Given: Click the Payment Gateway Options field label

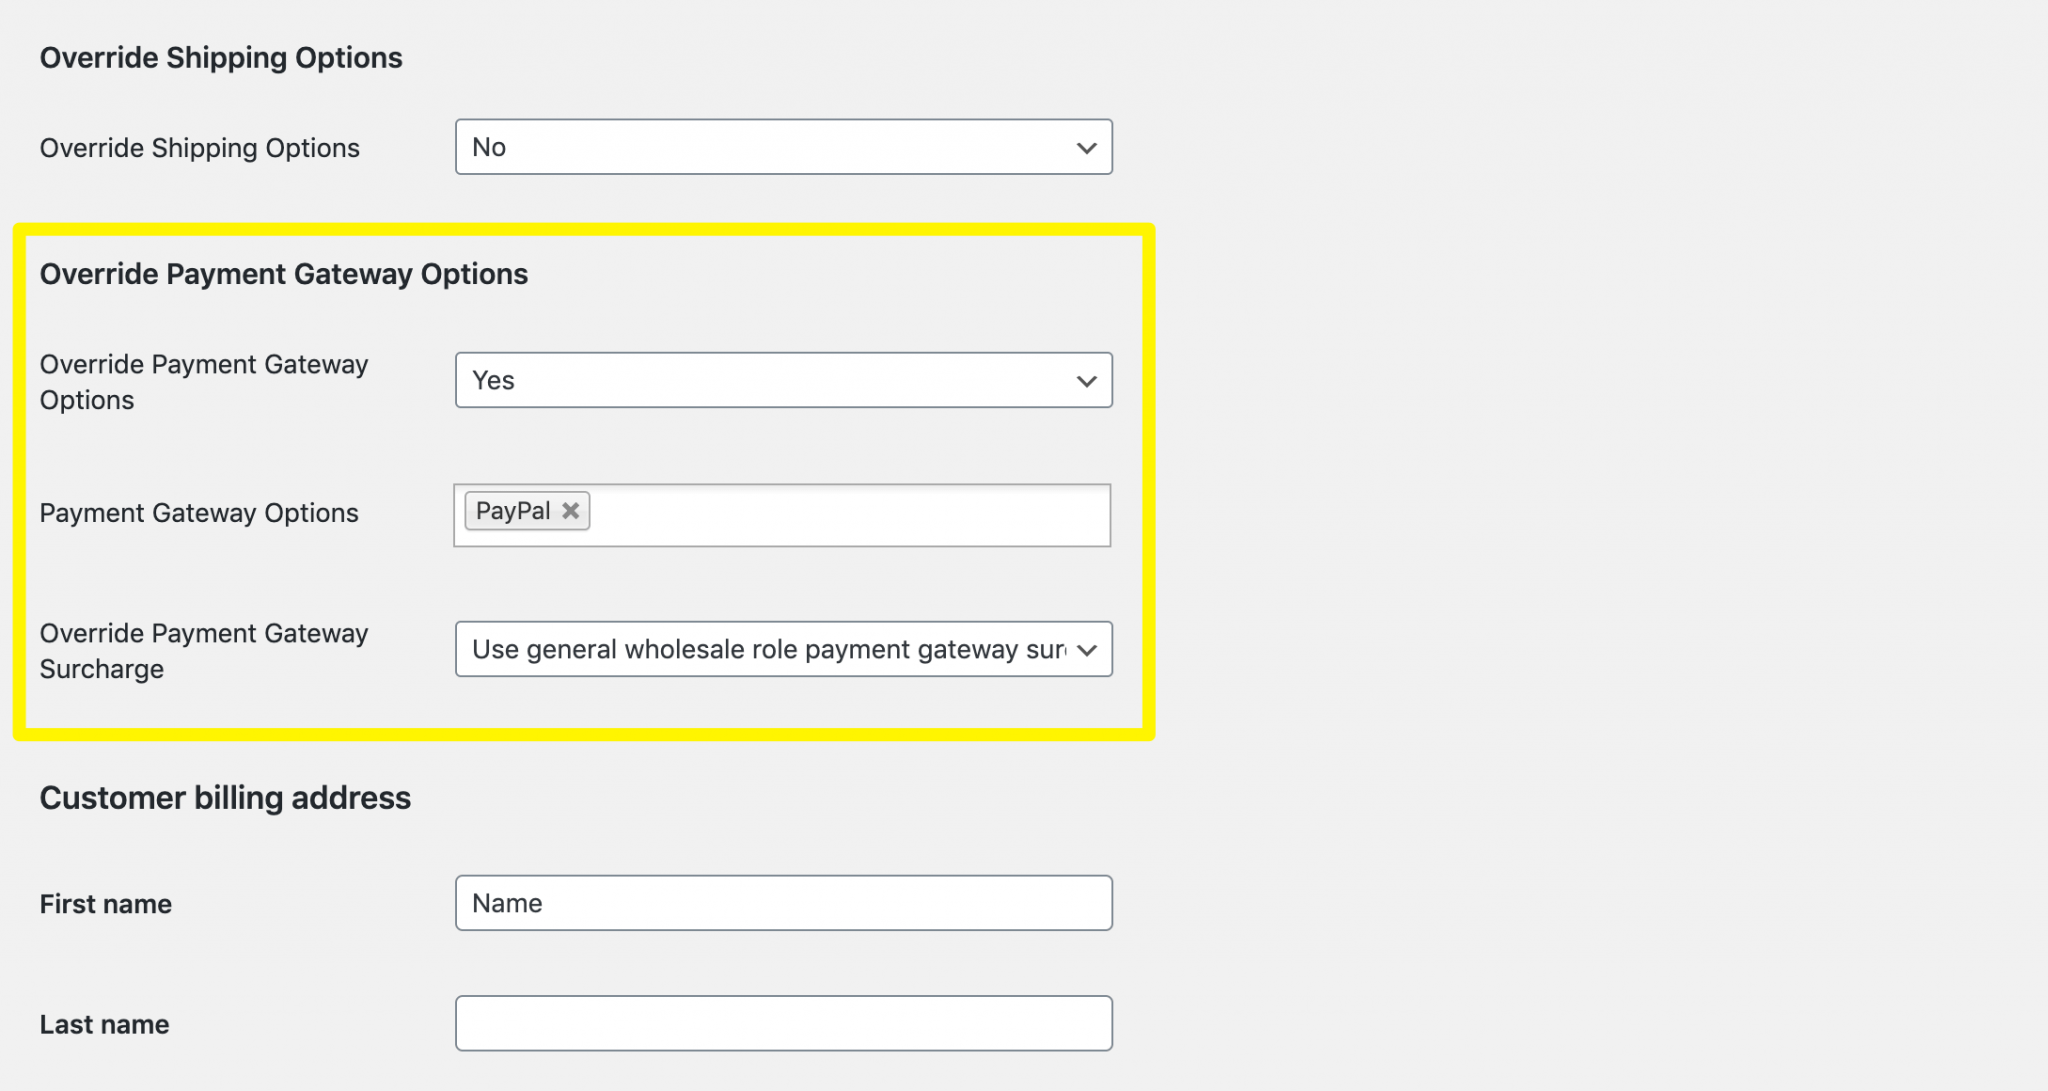Looking at the screenshot, I should click(x=198, y=513).
